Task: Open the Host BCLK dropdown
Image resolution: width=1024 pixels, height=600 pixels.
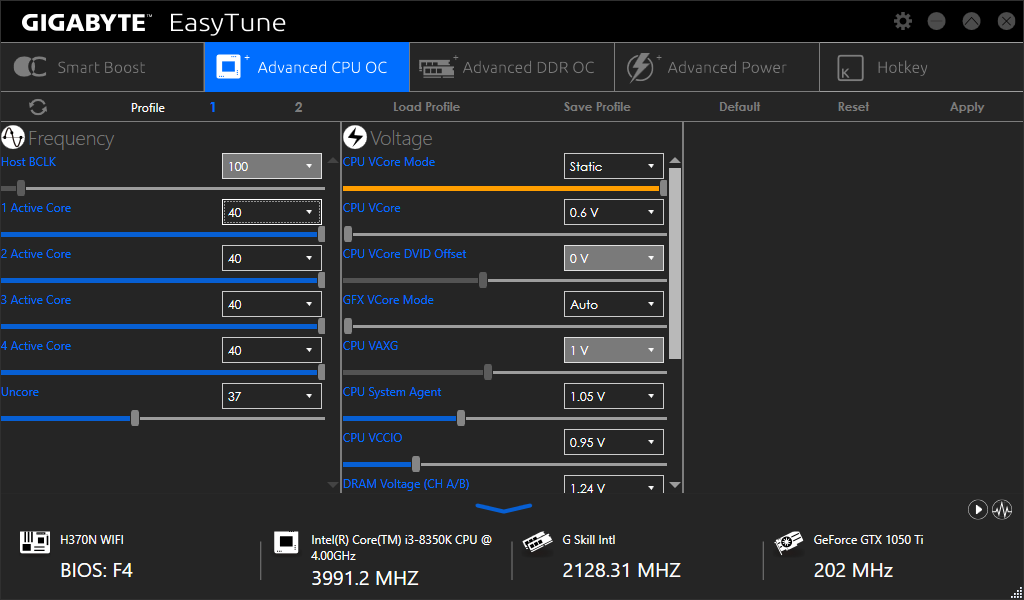Action: pyautogui.click(x=272, y=166)
